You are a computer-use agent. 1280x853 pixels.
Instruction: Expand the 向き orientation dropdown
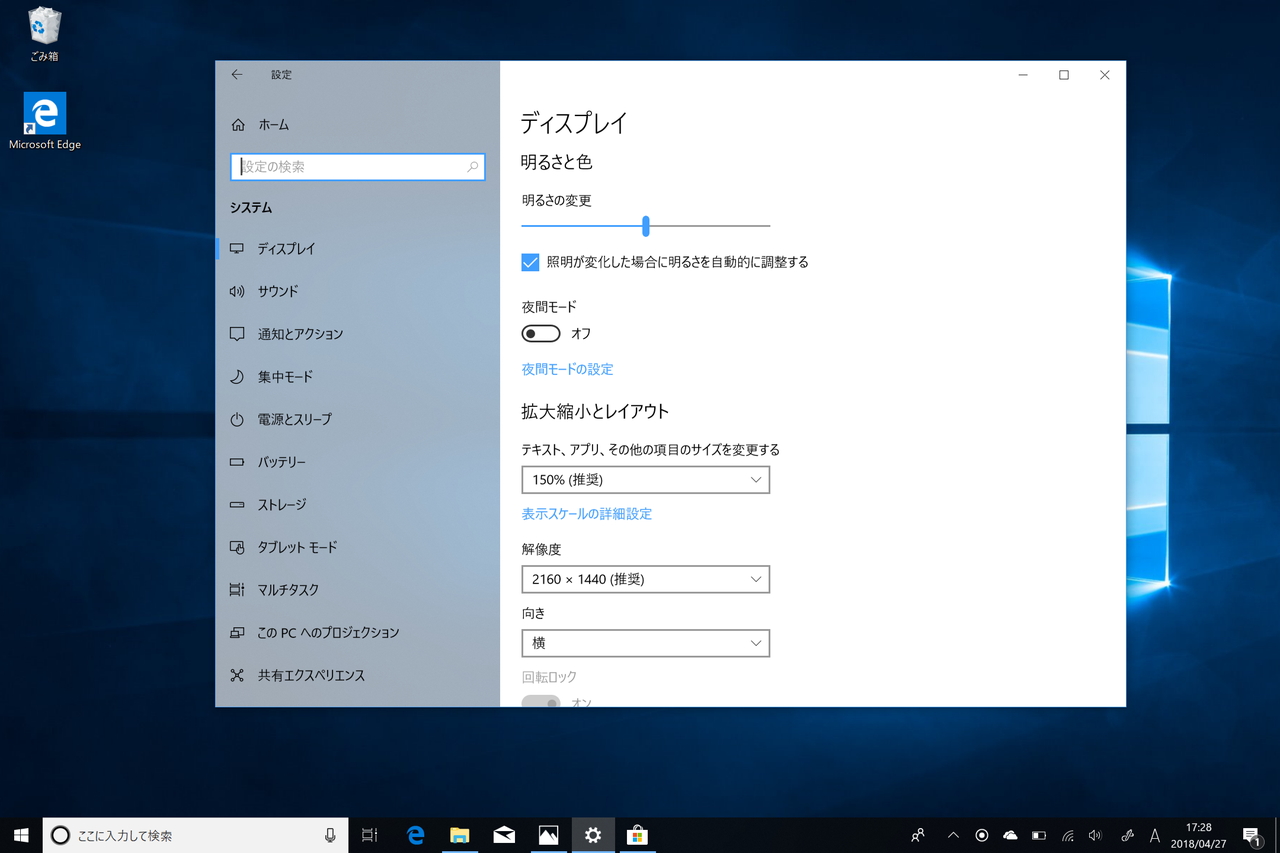[x=645, y=643]
